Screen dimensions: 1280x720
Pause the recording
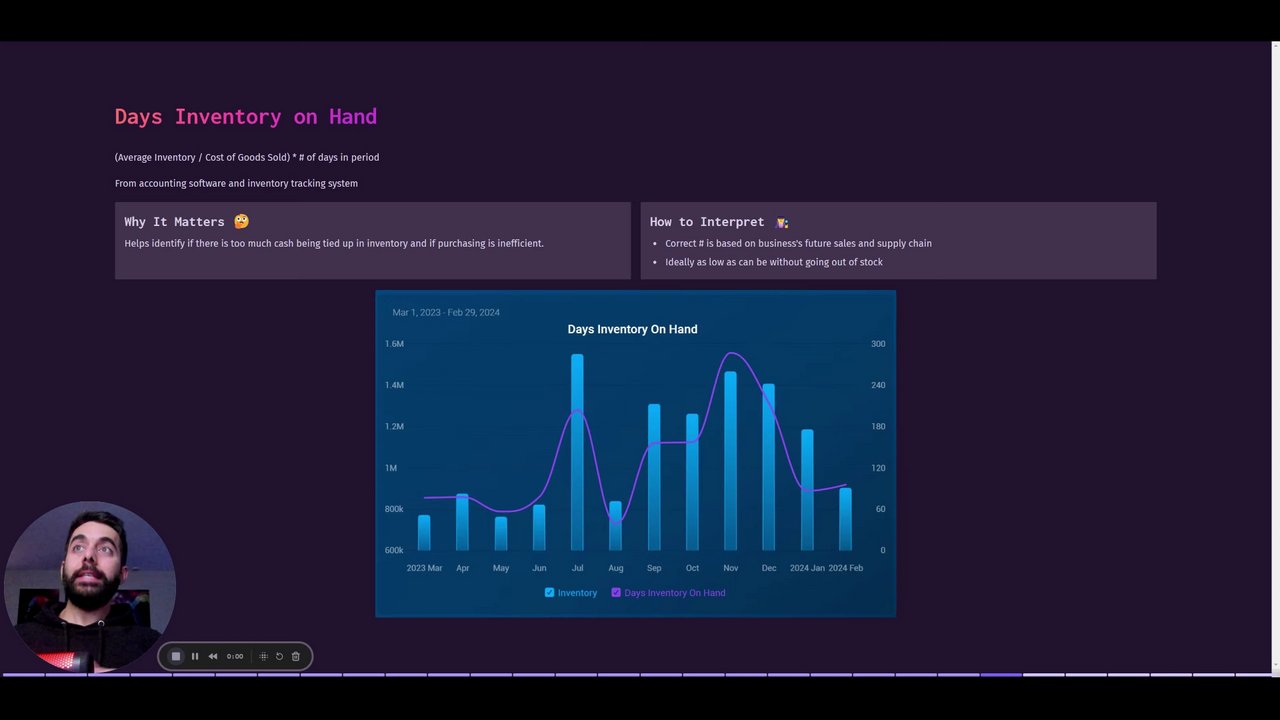pyautogui.click(x=195, y=656)
